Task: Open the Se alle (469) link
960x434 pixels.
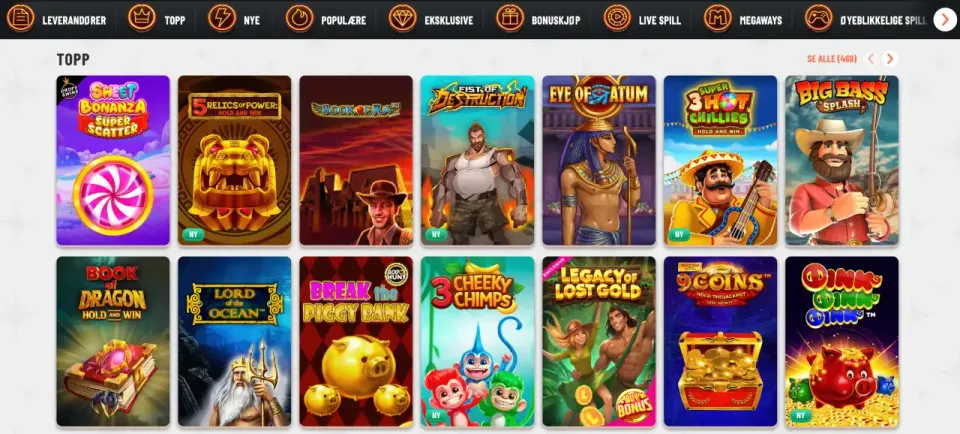Action: click(832, 59)
